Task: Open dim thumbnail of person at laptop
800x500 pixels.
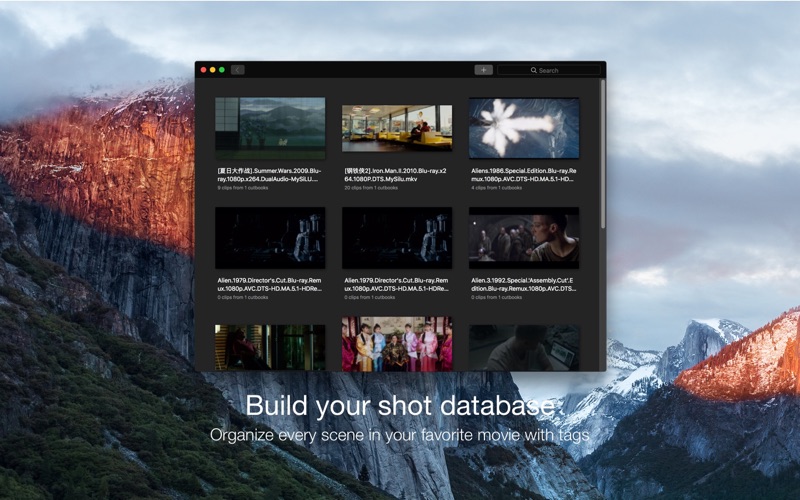Action: 524,347
